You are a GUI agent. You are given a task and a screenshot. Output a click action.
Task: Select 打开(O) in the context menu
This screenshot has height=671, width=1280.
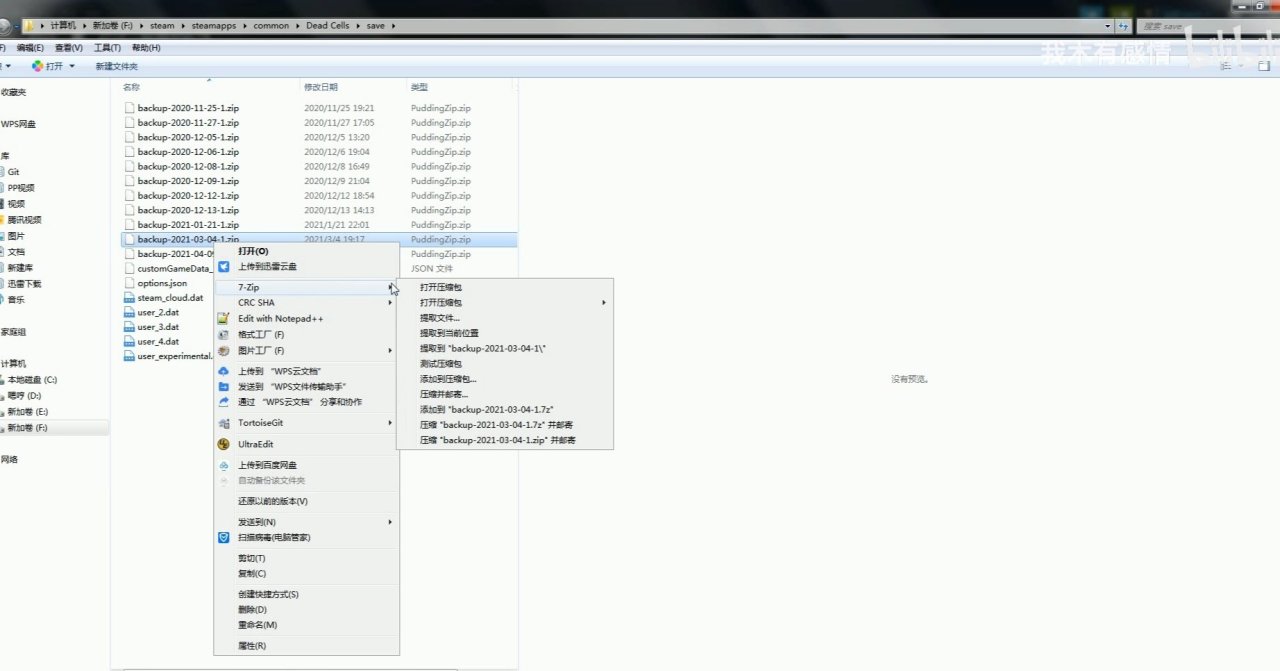pos(306,251)
